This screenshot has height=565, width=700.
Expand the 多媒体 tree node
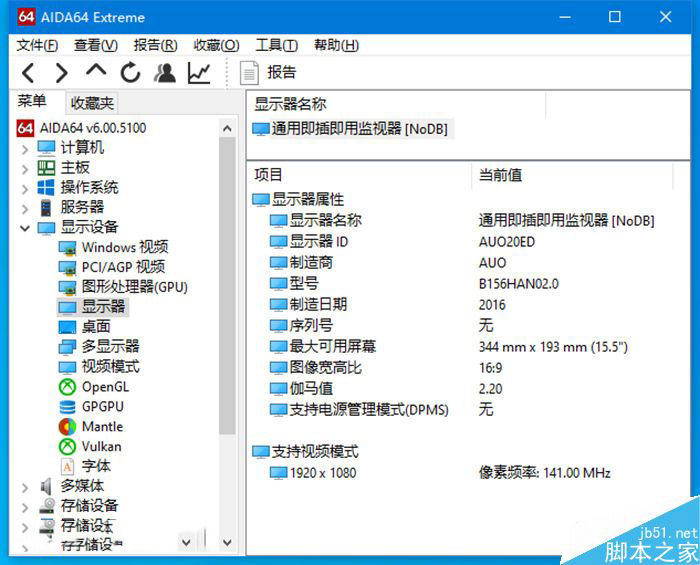tap(25, 487)
